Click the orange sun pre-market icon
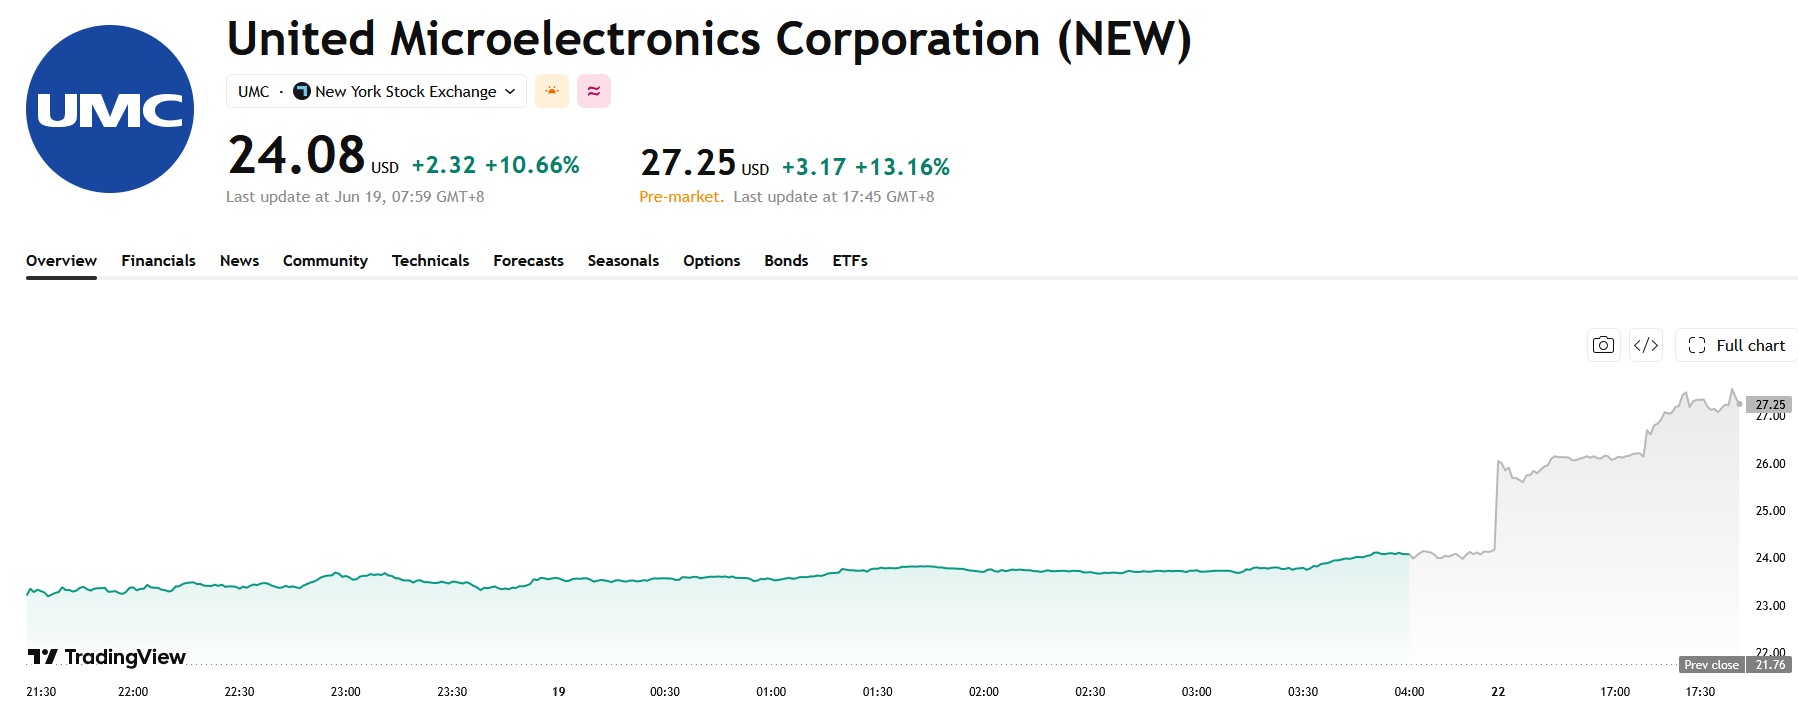This screenshot has width=1798, height=724. (552, 91)
